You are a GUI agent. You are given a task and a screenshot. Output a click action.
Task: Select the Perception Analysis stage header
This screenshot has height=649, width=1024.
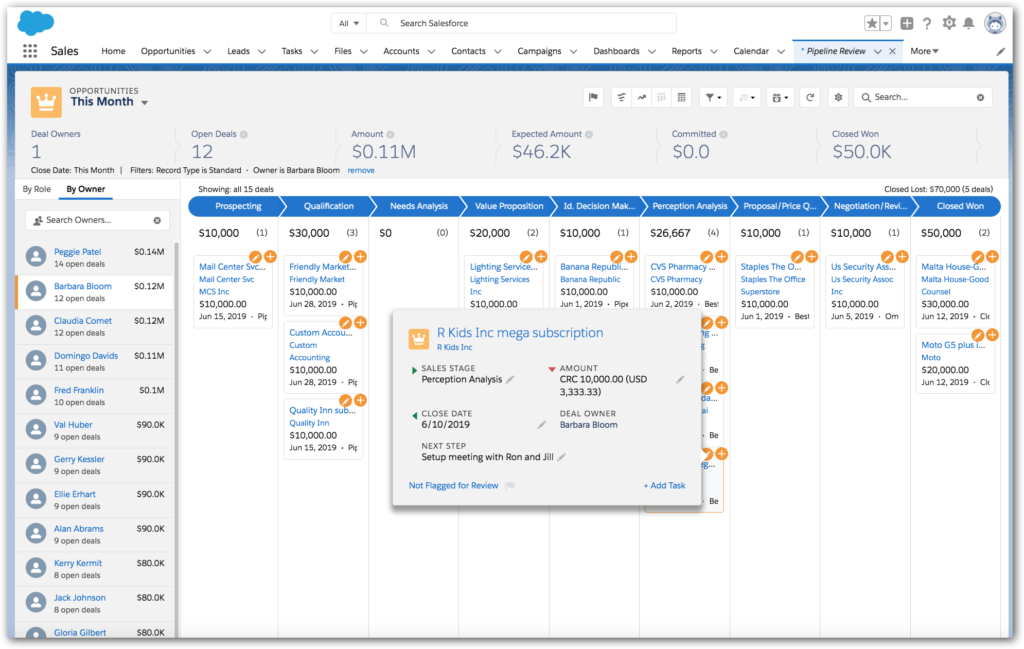tap(689, 206)
